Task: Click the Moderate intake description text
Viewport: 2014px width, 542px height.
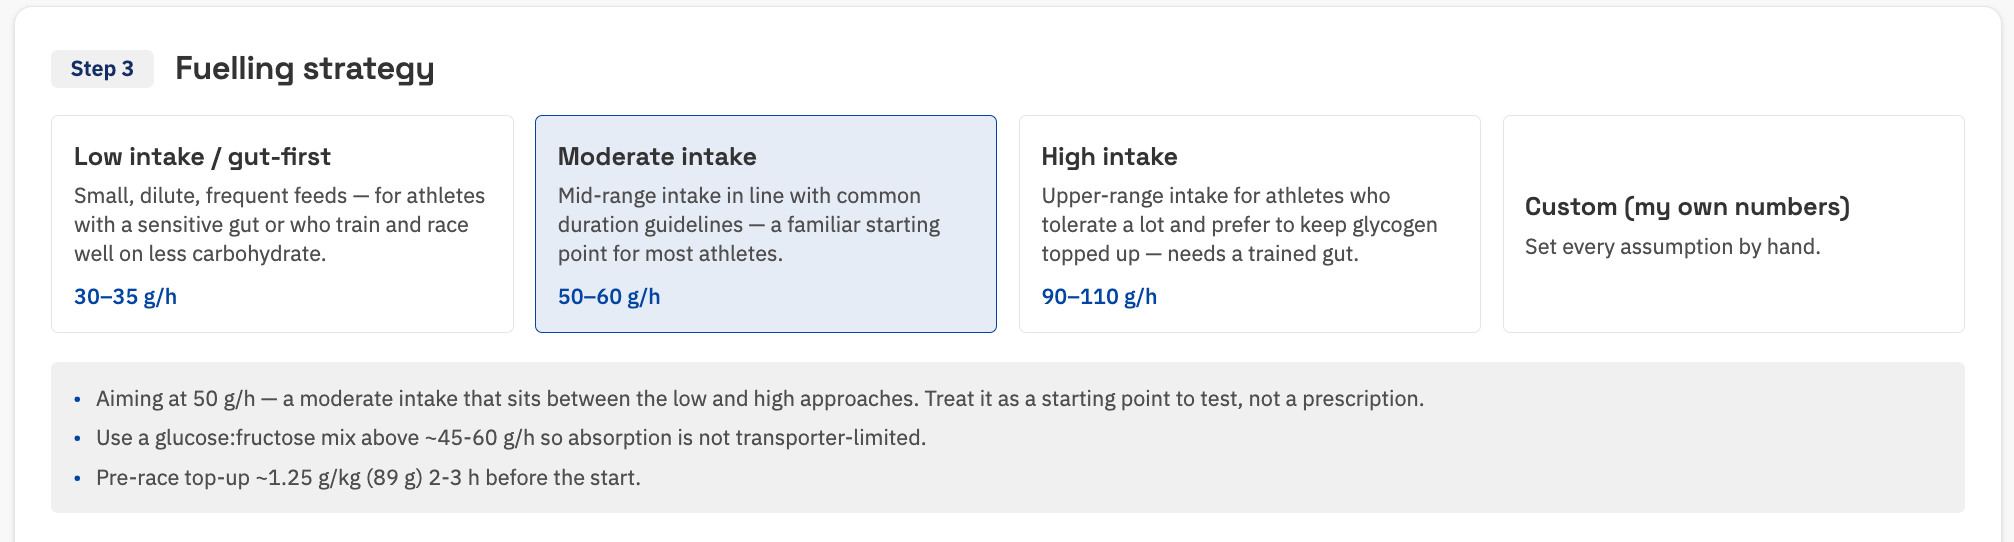Action: 749,225
